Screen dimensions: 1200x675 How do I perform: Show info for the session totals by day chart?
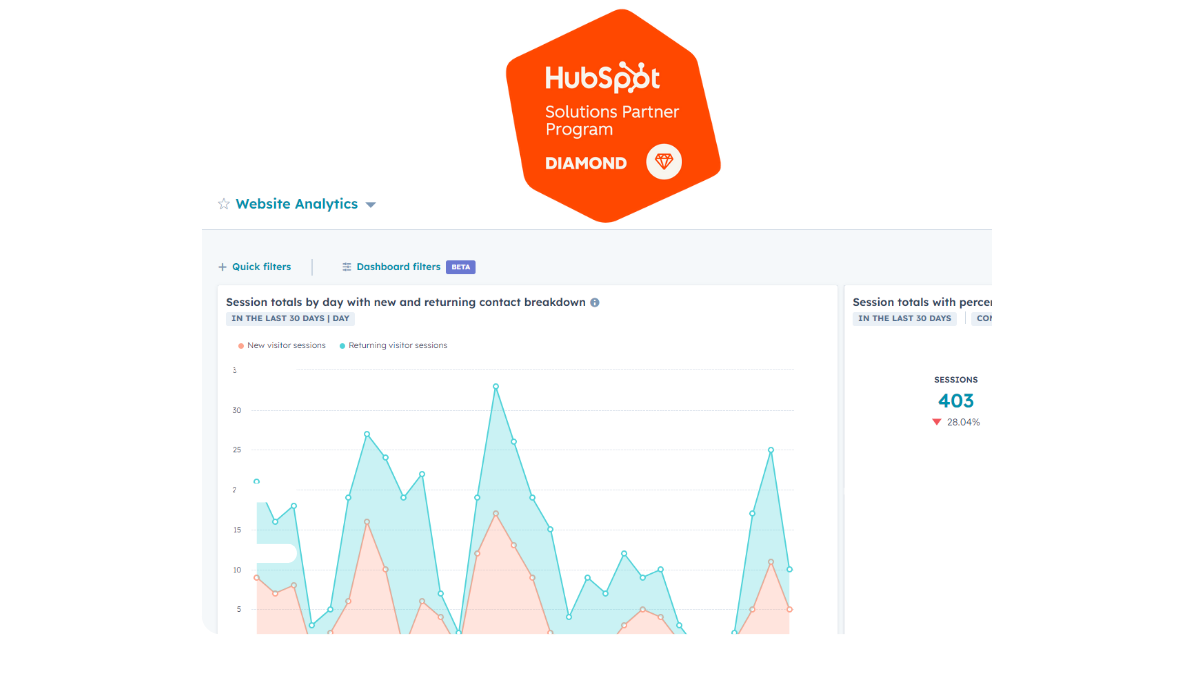click(x=595, y=302)
